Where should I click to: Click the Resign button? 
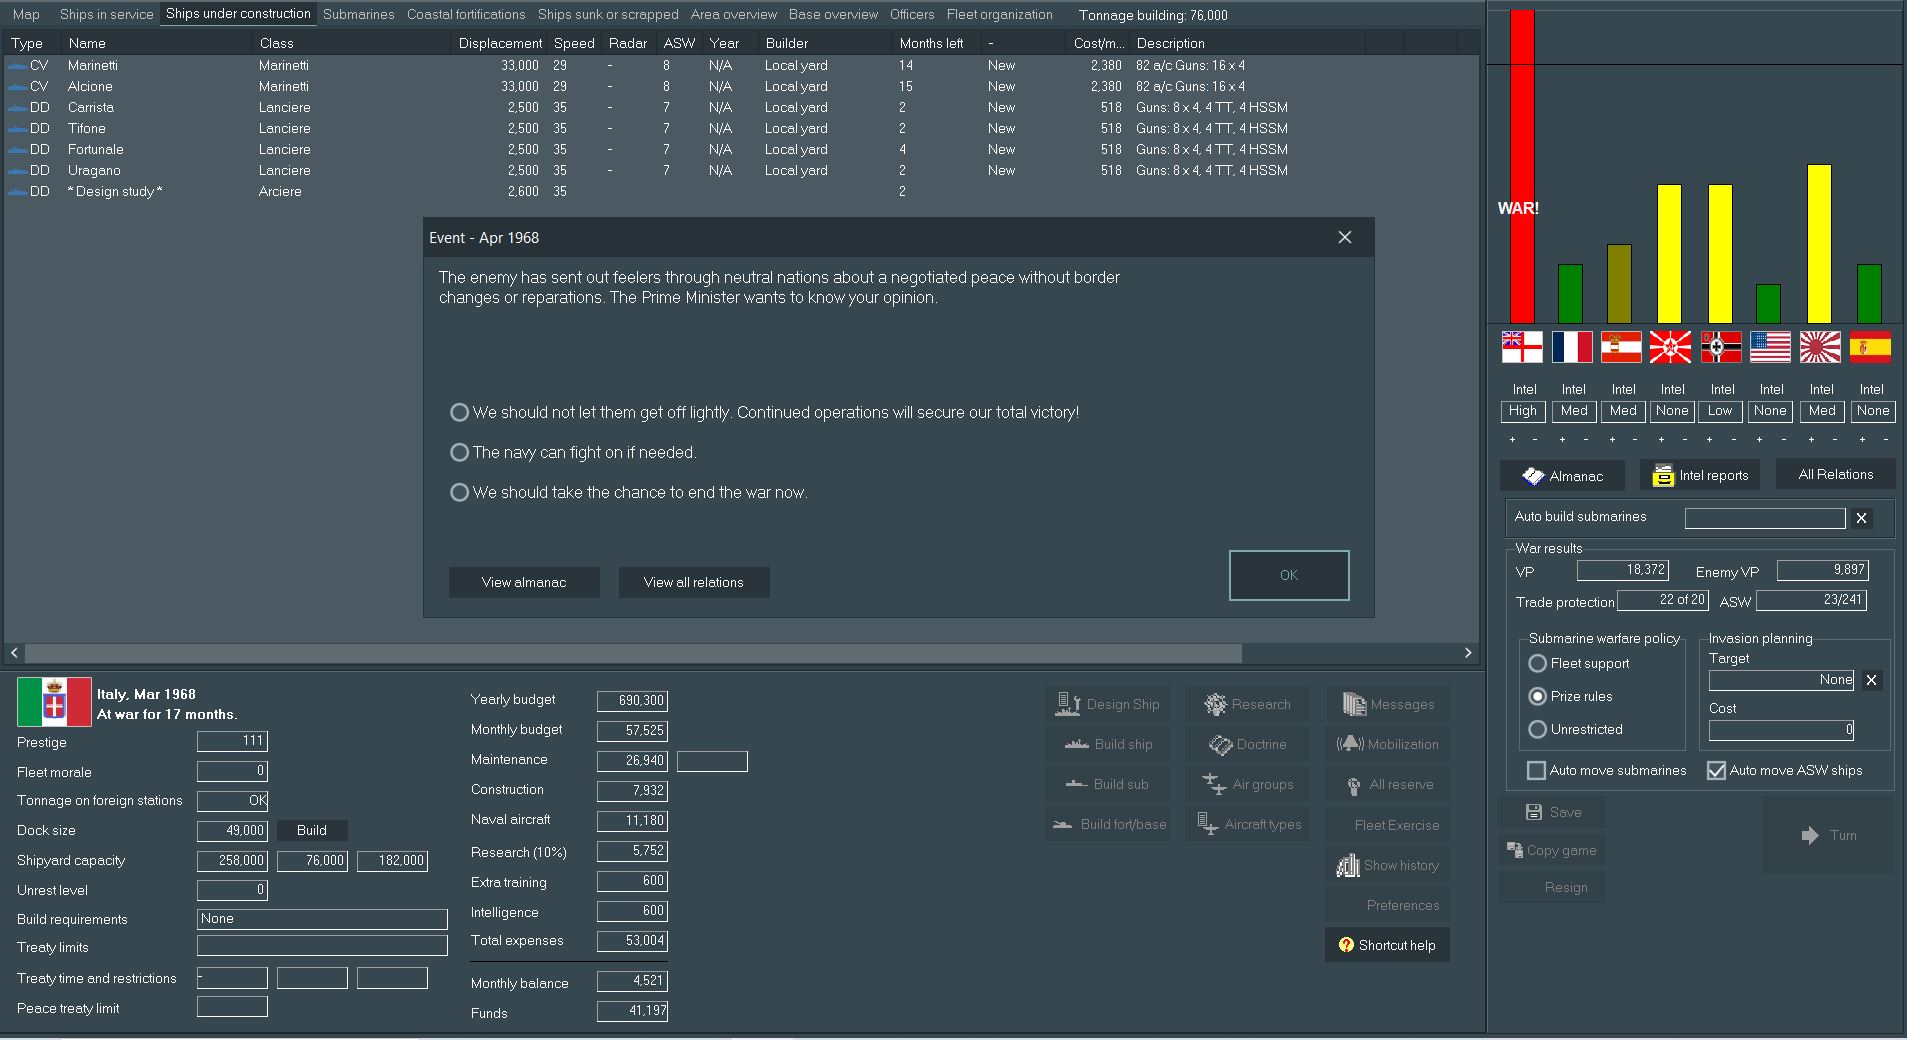click(x=1553, y=887)
